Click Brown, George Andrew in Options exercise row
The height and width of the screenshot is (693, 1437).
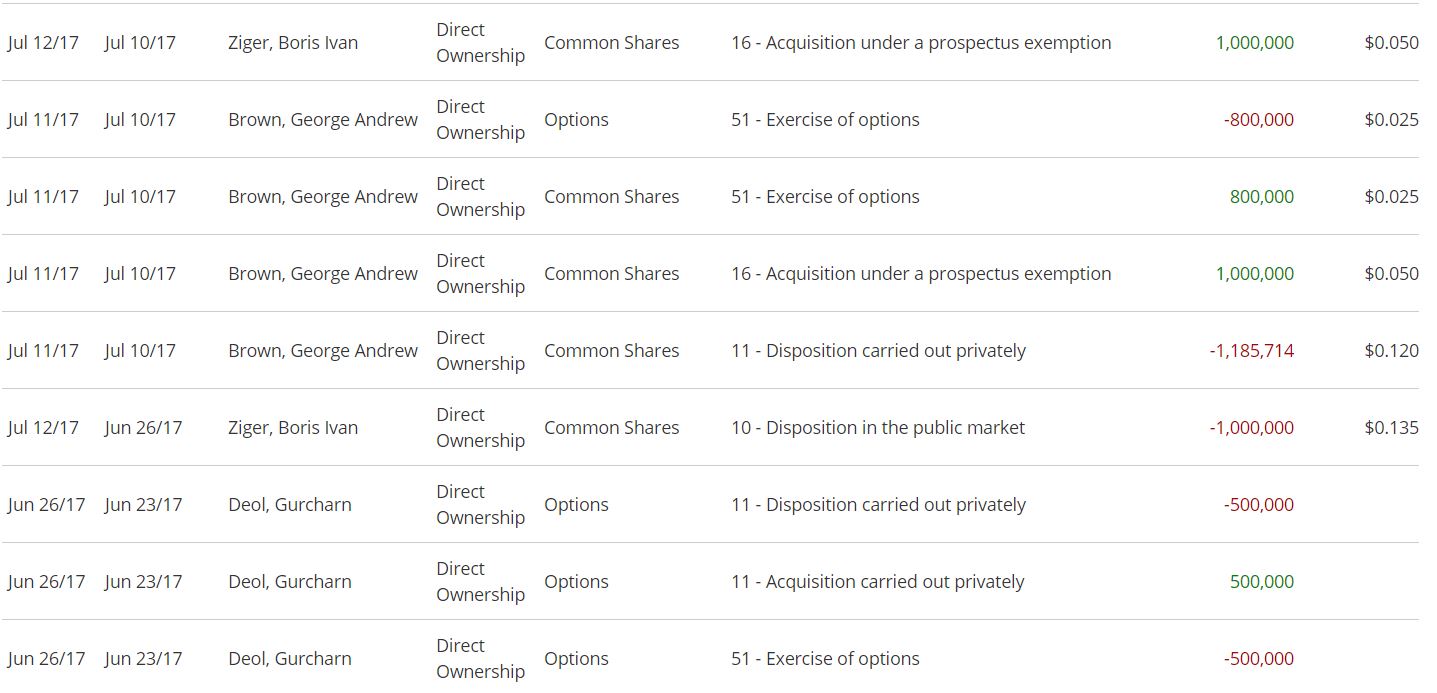pos(323,120)
